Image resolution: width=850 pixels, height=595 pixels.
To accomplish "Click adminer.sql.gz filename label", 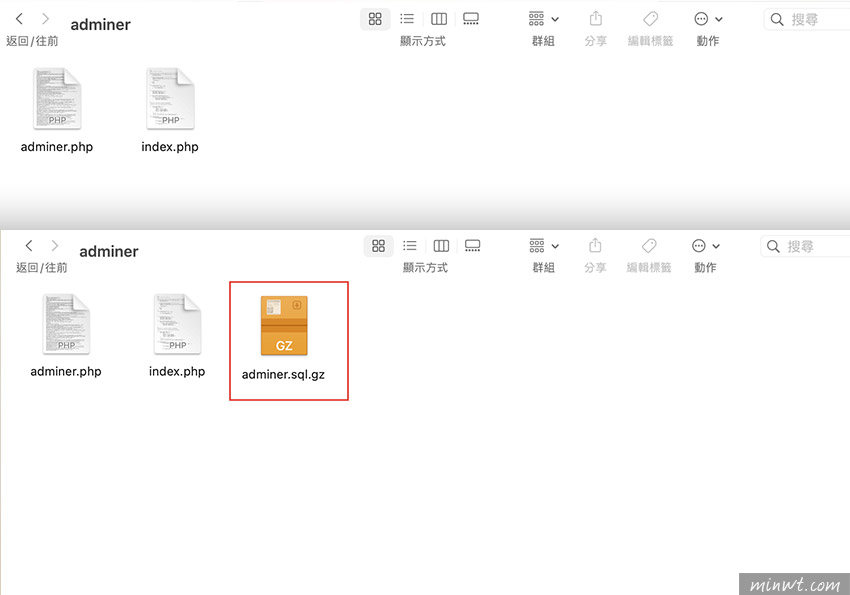I will pos(283,374).
